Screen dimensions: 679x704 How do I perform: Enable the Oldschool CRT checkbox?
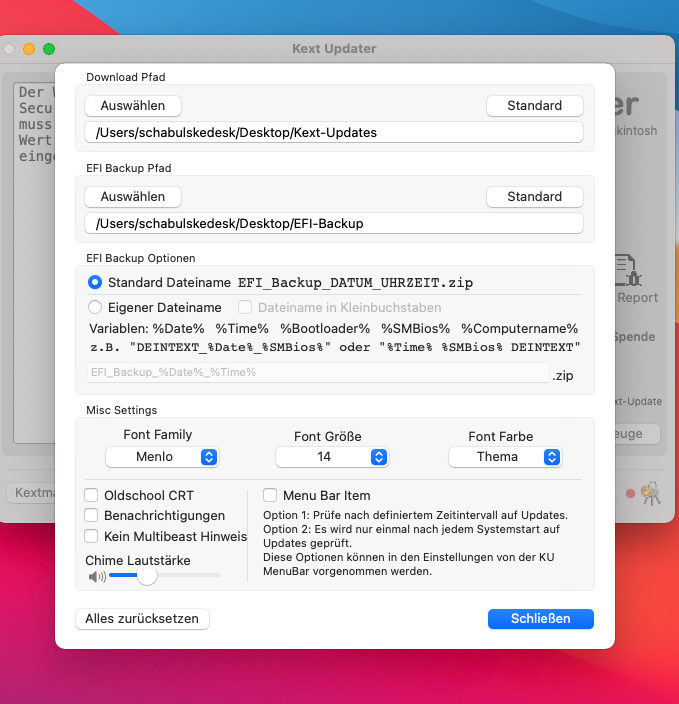click(91, 495)
